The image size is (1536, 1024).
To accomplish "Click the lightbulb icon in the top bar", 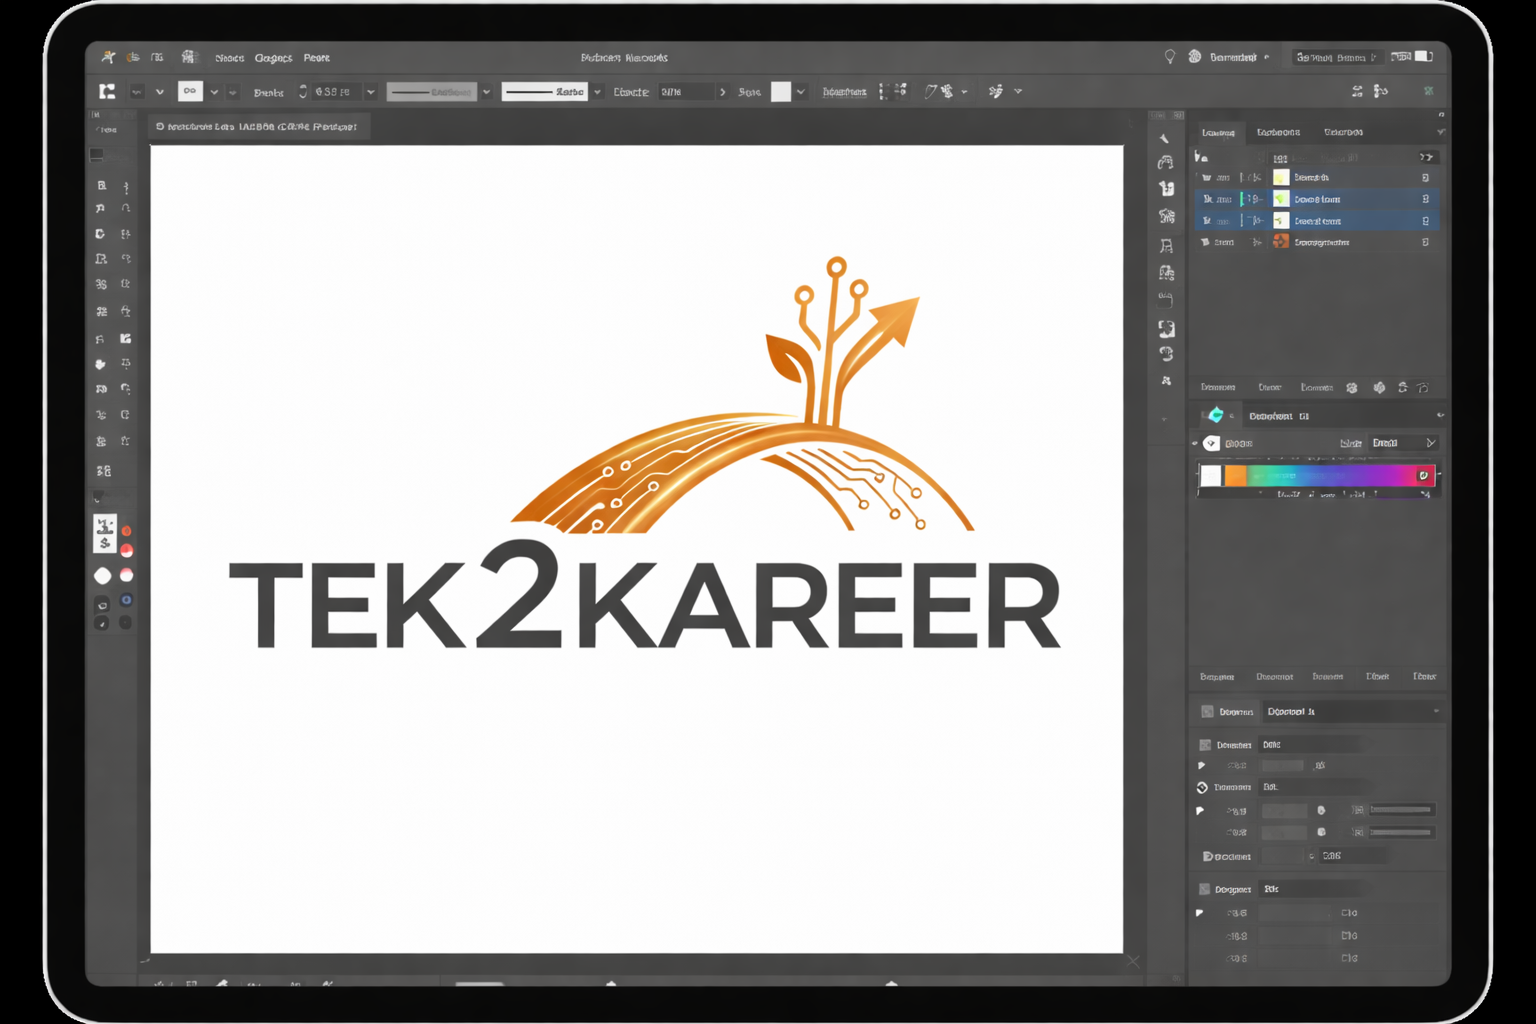I will pos(1169,57).
